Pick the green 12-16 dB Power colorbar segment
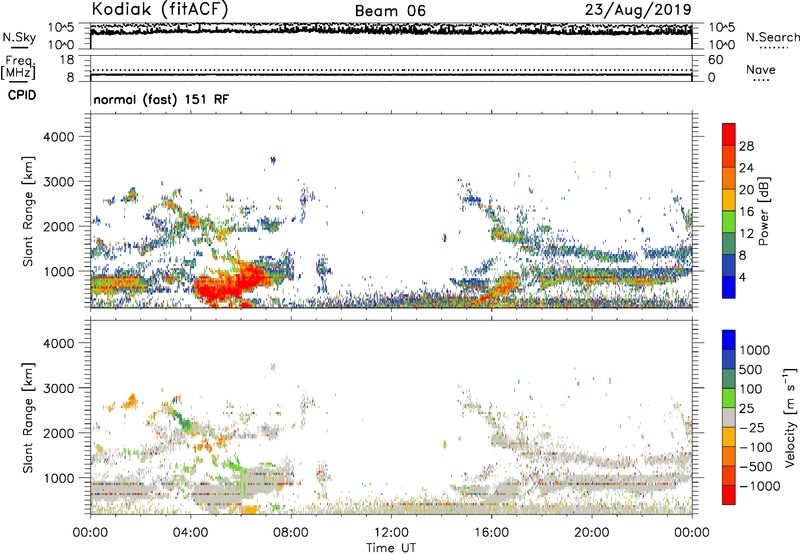 coord(729,222)
